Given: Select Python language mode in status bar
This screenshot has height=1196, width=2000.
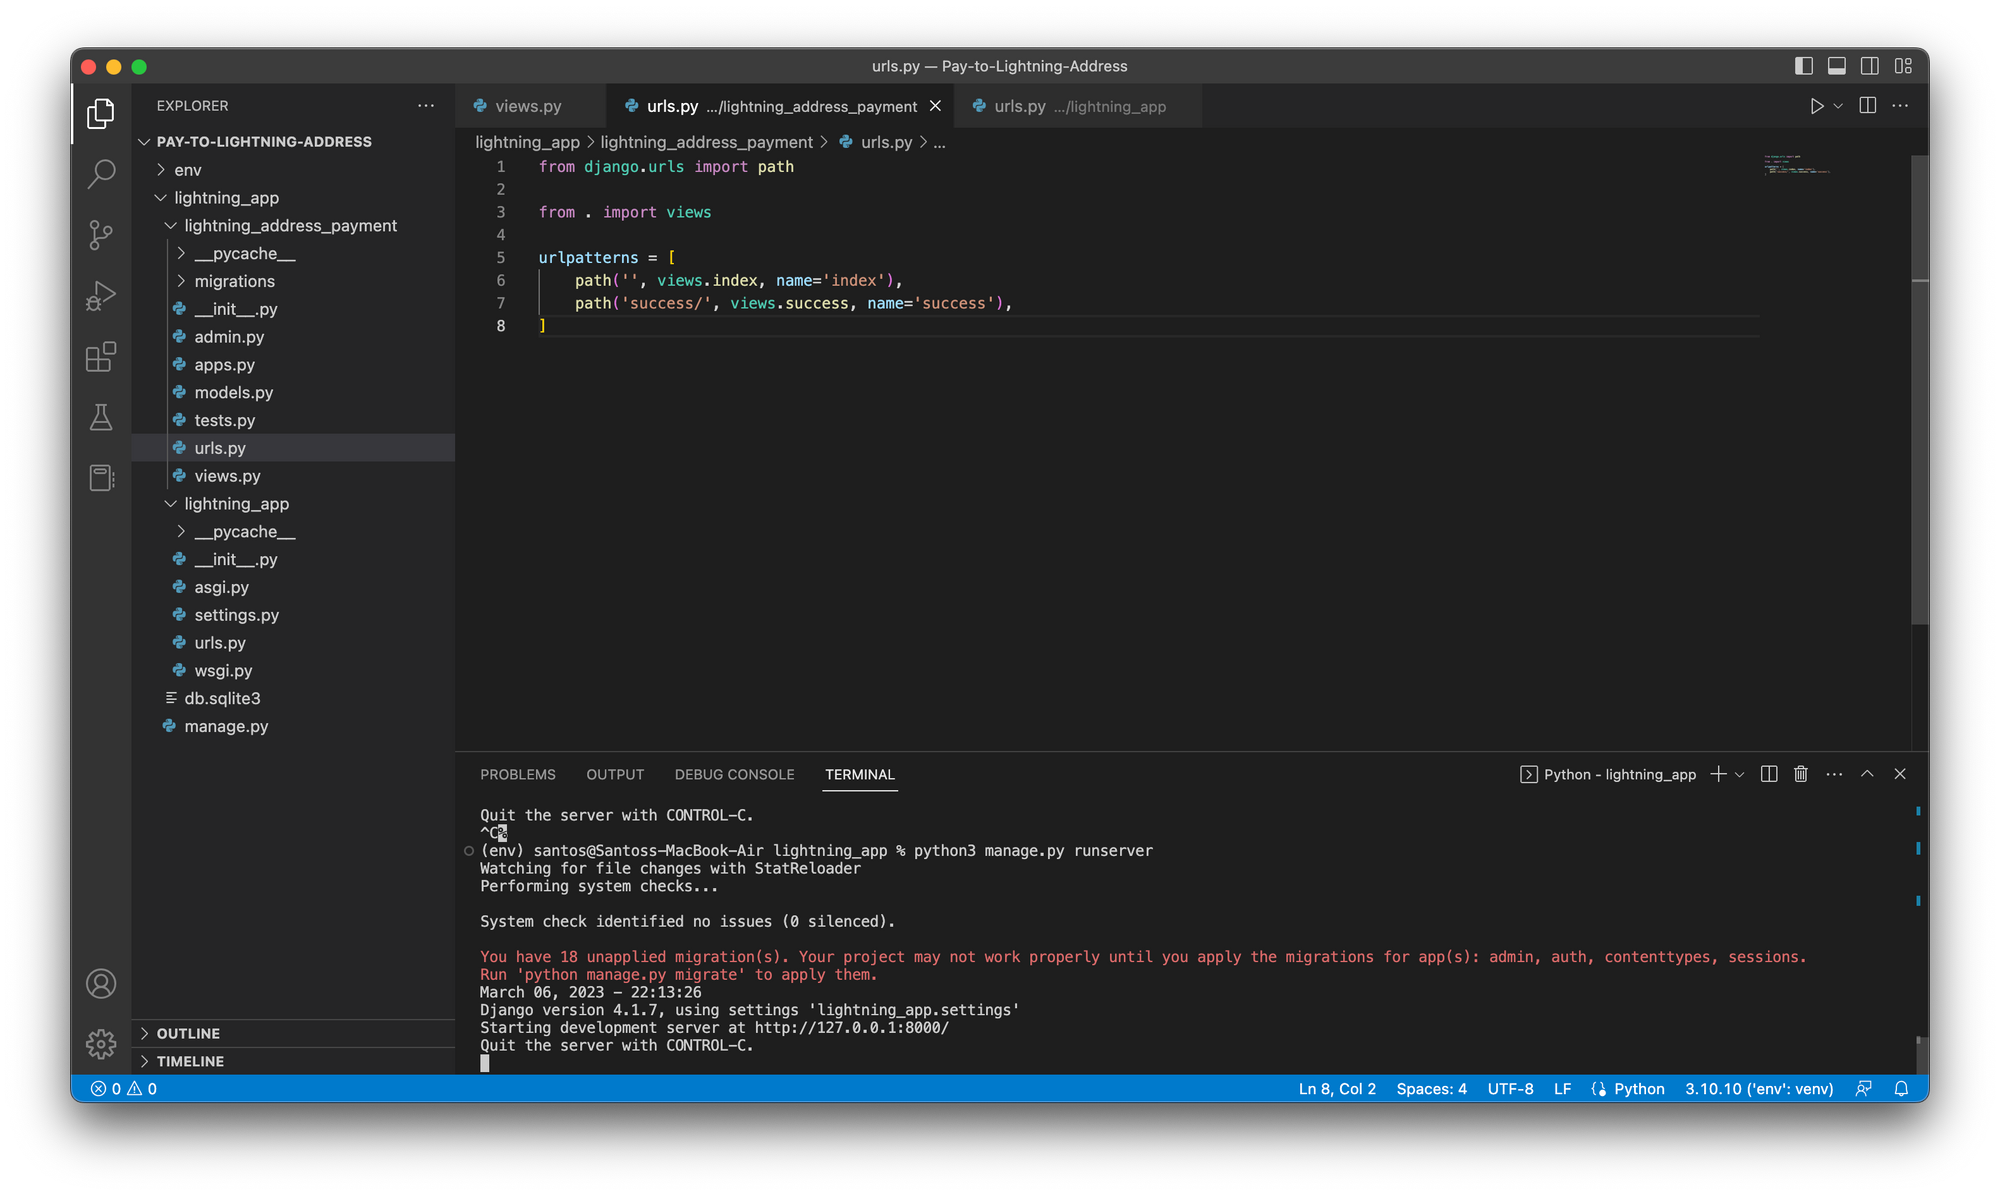Looking at the screenshot, I should pos(1639,1089).
